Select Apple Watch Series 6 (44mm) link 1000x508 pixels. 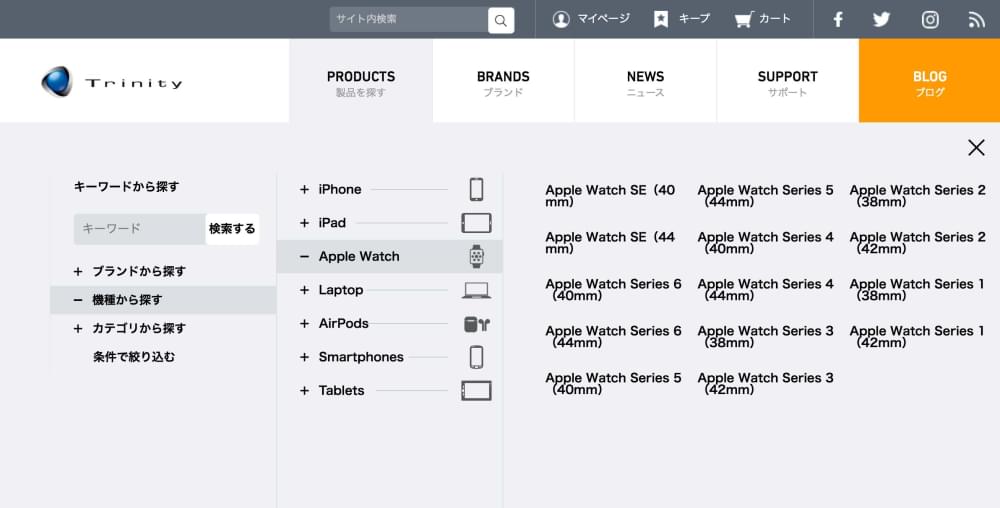[613, 336]
